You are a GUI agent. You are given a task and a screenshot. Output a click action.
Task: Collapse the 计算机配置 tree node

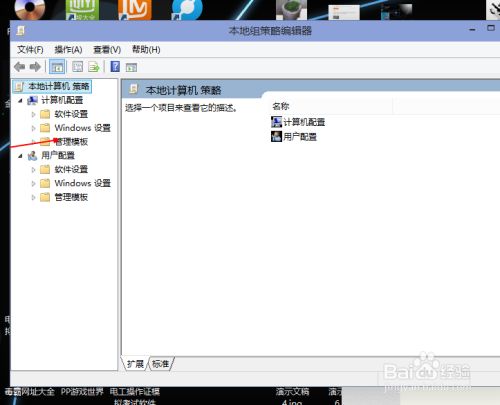tap(20, 100)
